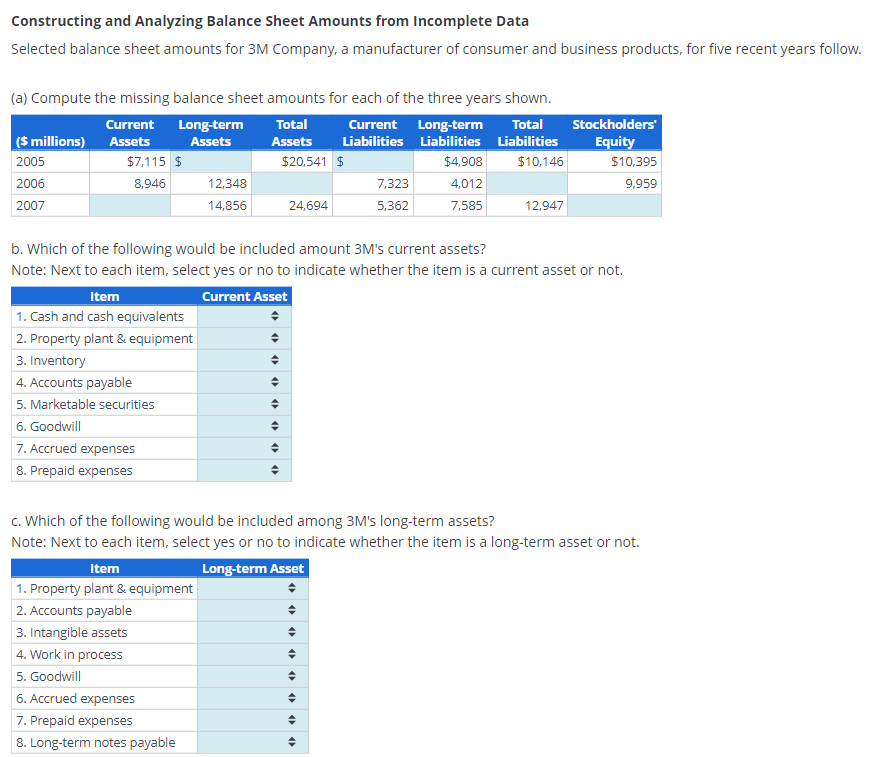Click '5. Marketable securities' item text
The width and height of the screenshot is (871, 757).
85,404
